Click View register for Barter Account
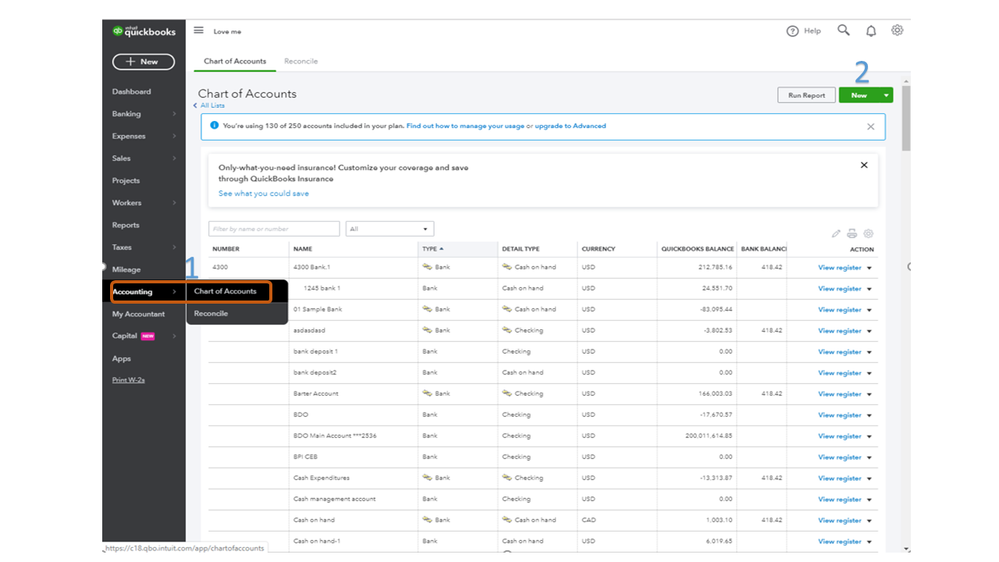This screenshot has height=562, width=999. click(839, 394)
